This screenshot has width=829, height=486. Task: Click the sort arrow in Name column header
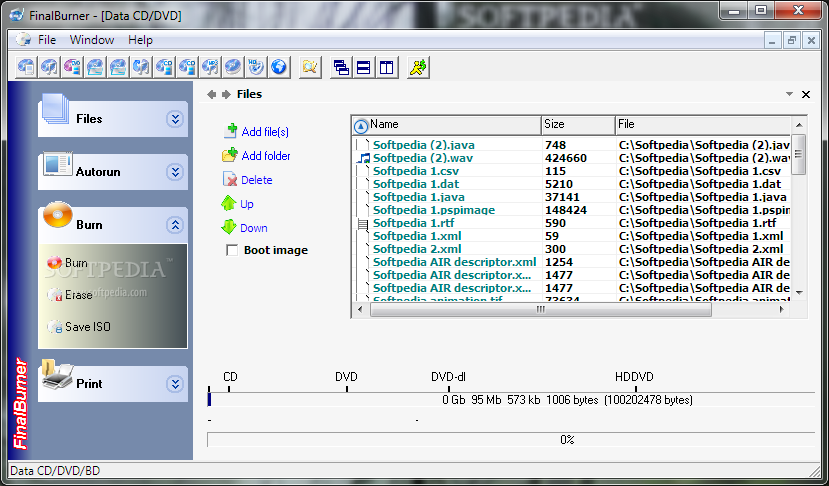coord(361,126)
